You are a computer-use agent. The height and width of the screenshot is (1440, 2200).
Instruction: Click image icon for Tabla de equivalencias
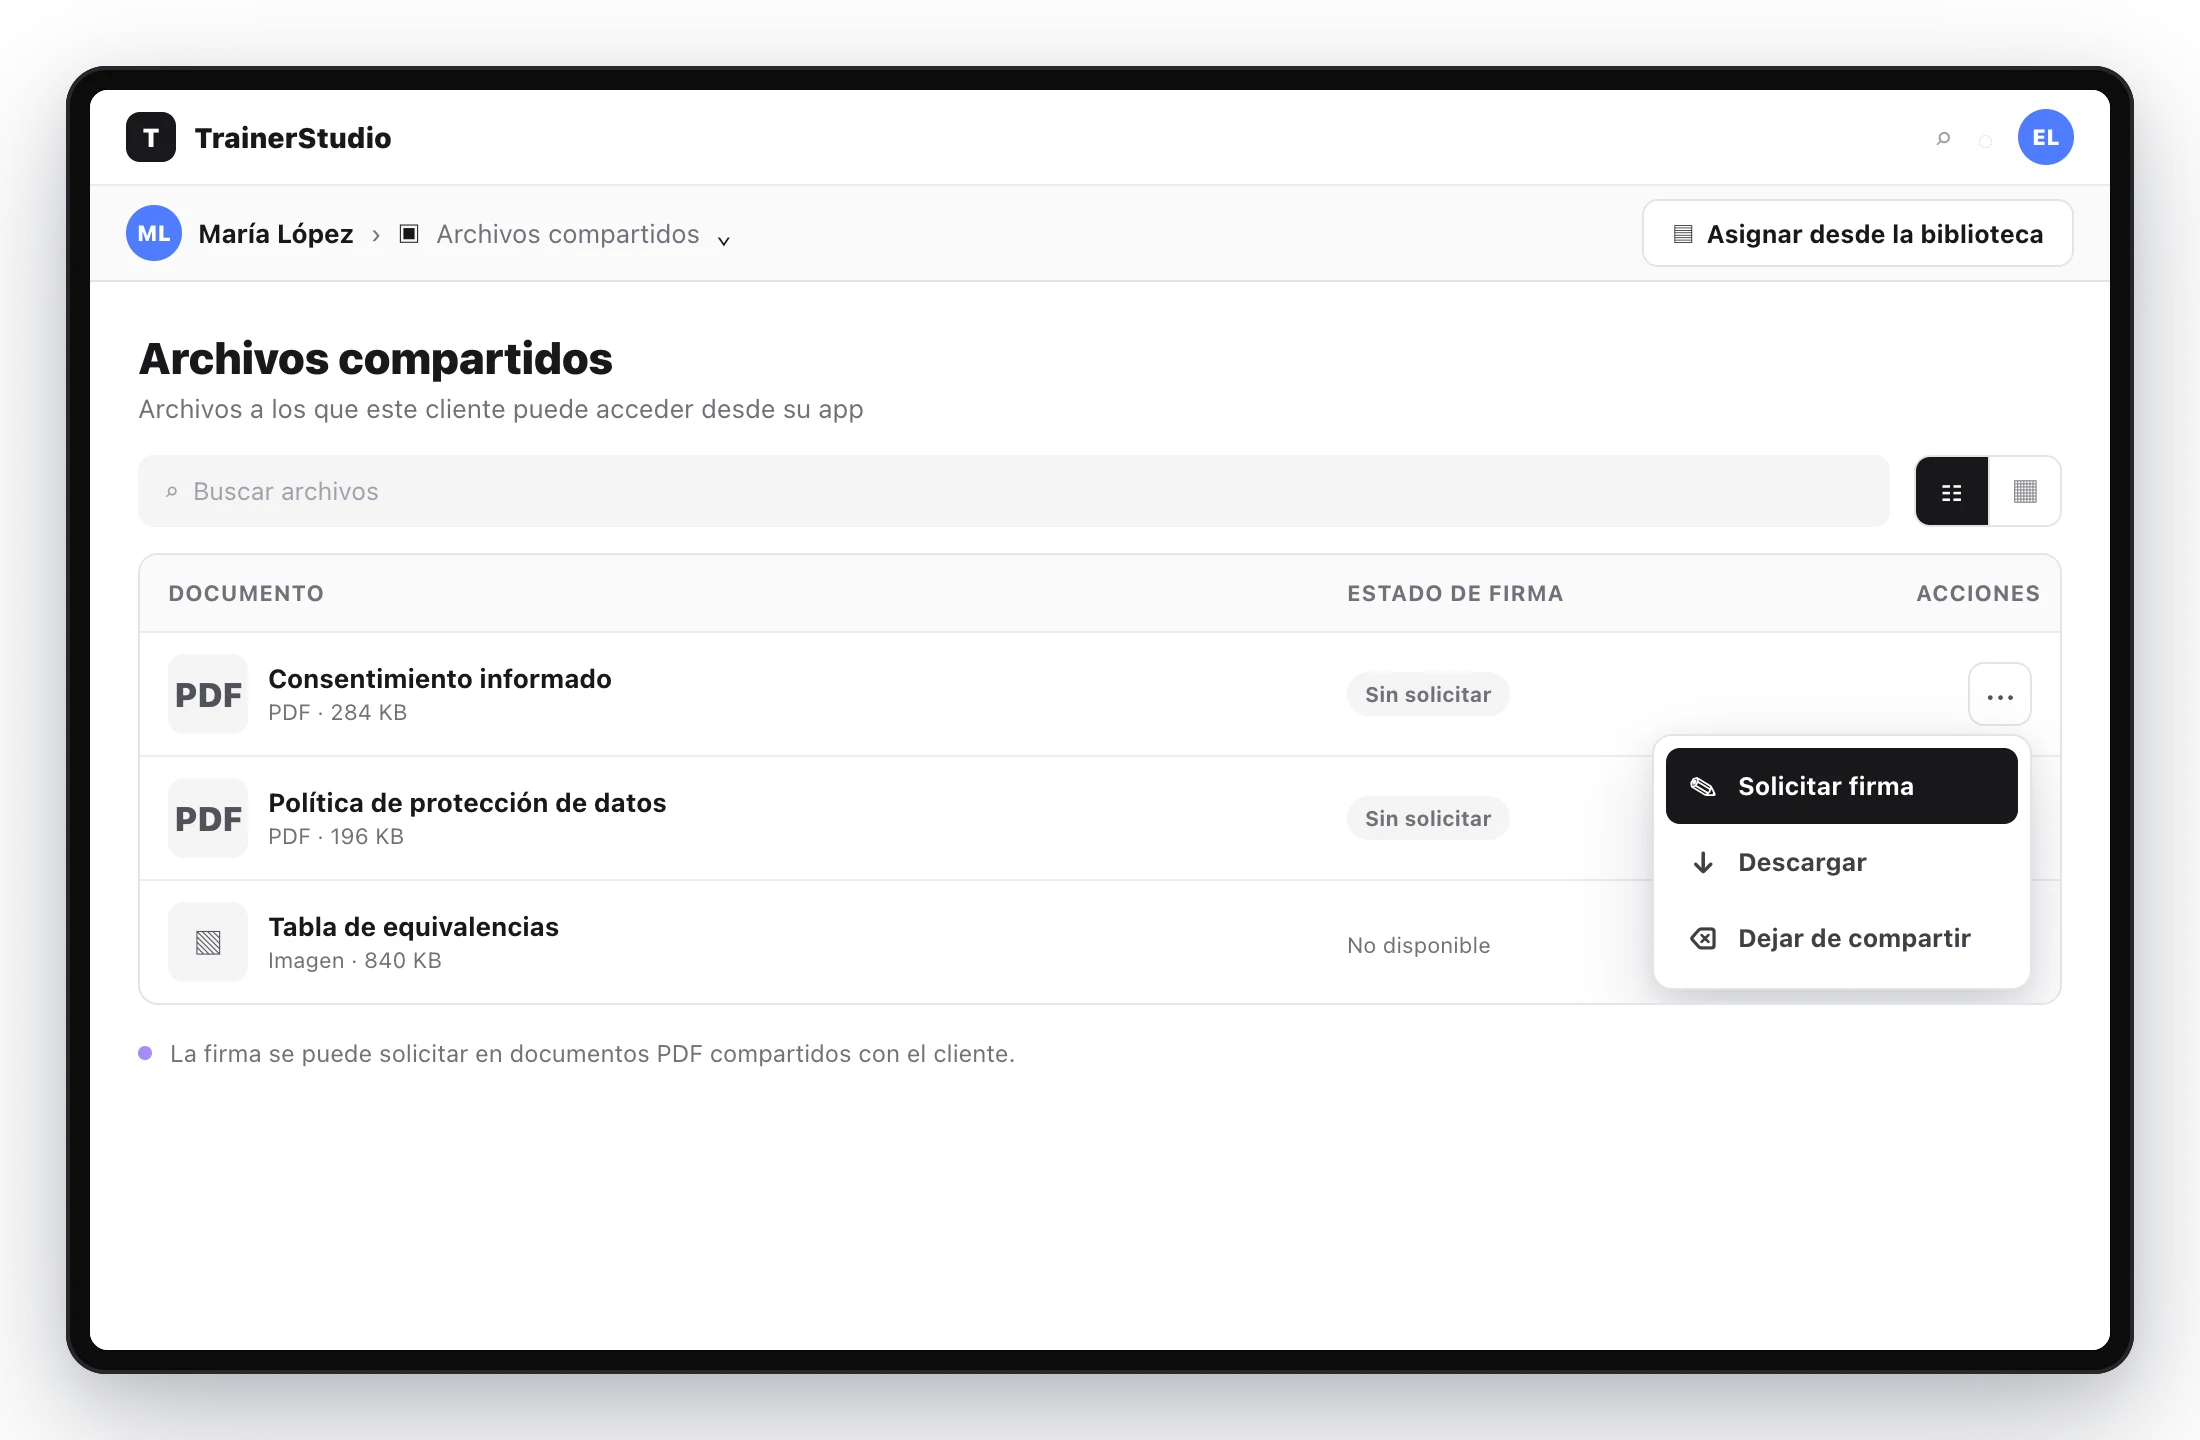(x=208, y=943)
